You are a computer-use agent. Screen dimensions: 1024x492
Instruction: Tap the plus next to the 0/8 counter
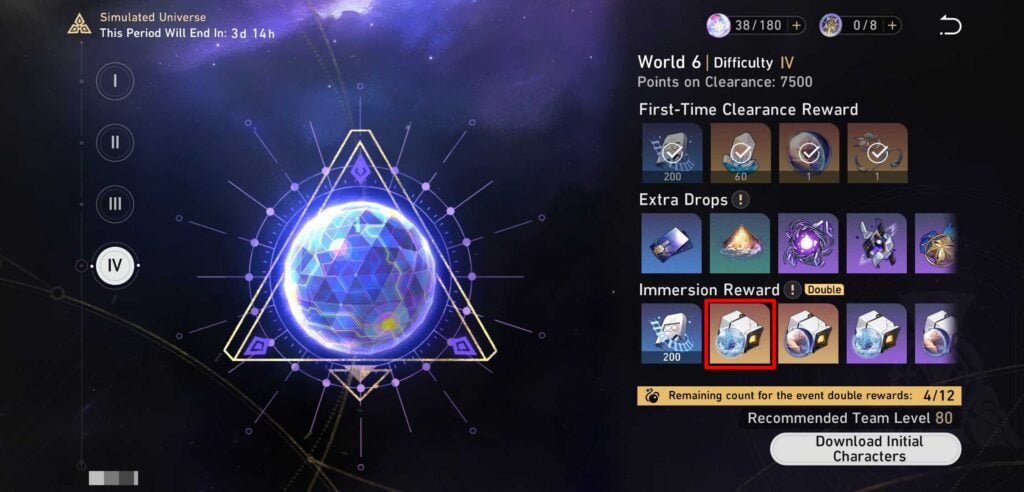[x=892, y=25]
